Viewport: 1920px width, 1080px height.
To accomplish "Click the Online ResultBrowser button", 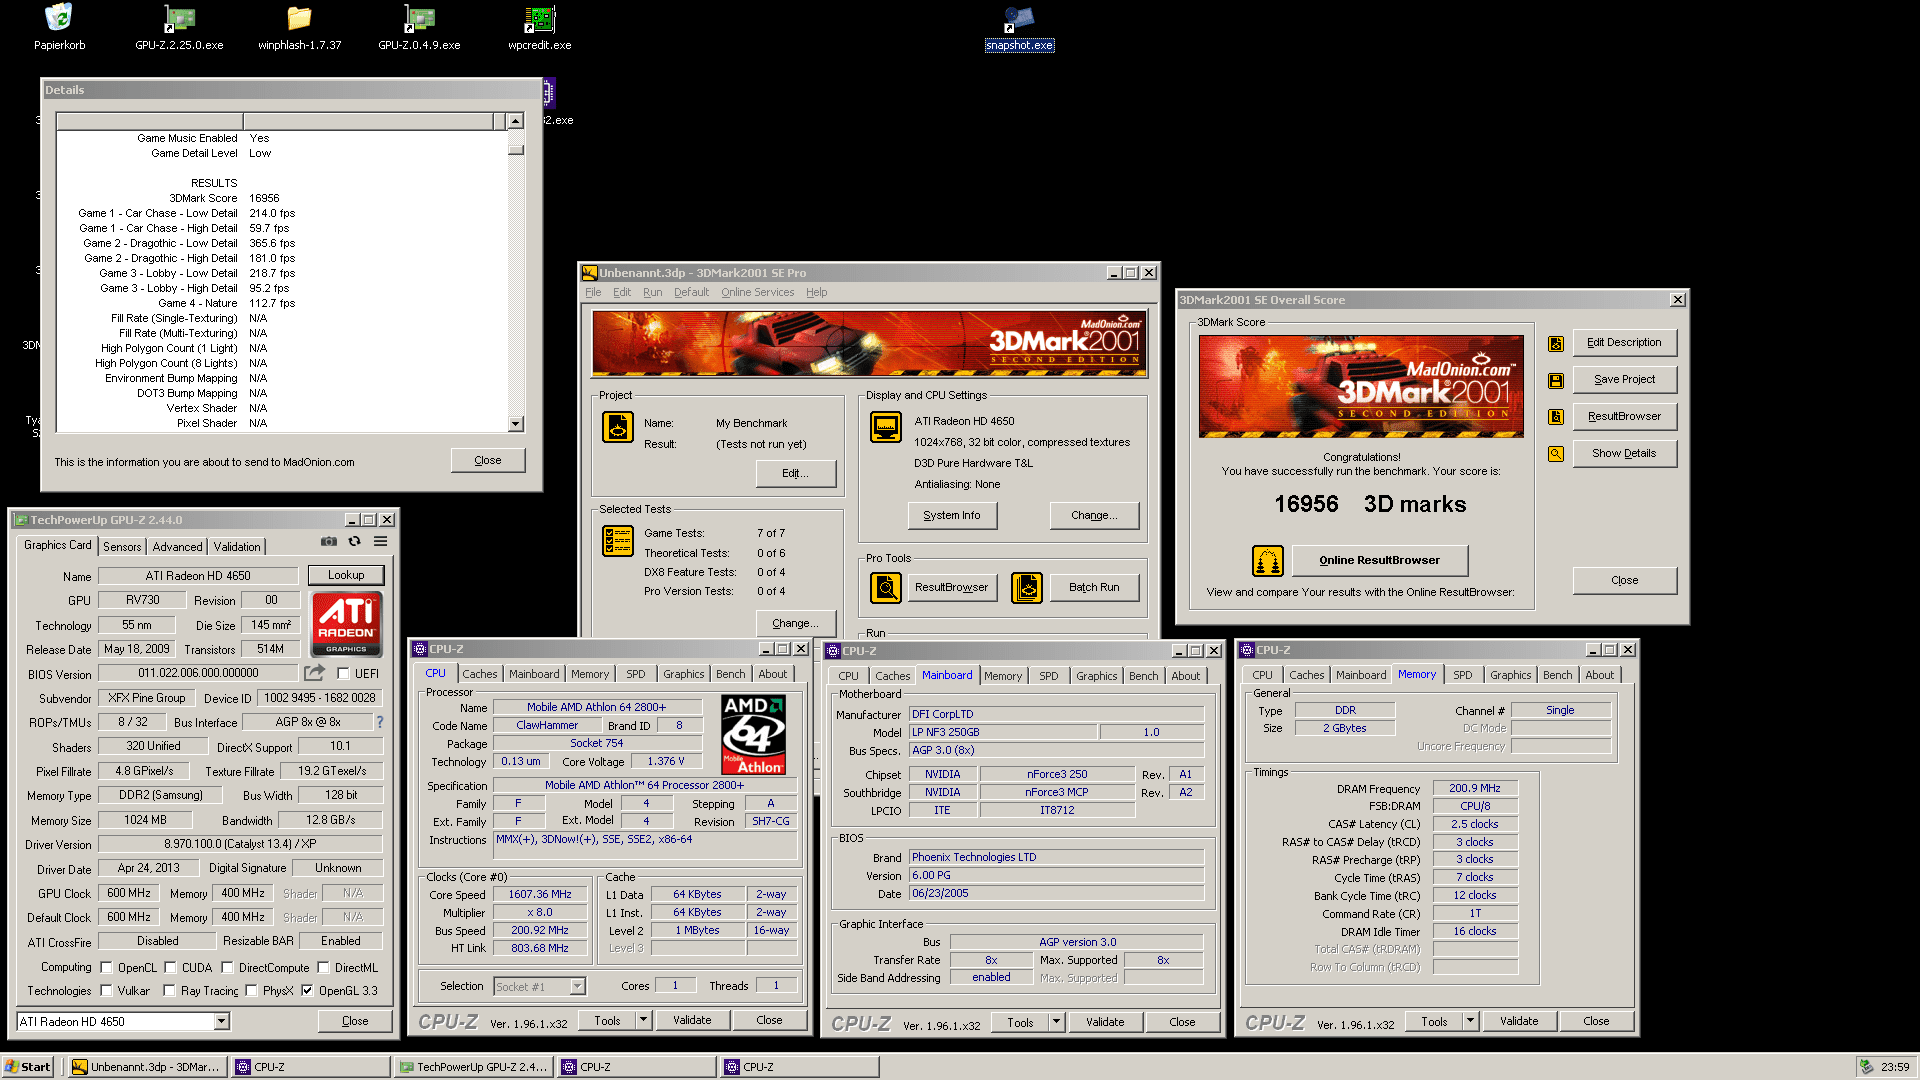I will point(1379,561).
